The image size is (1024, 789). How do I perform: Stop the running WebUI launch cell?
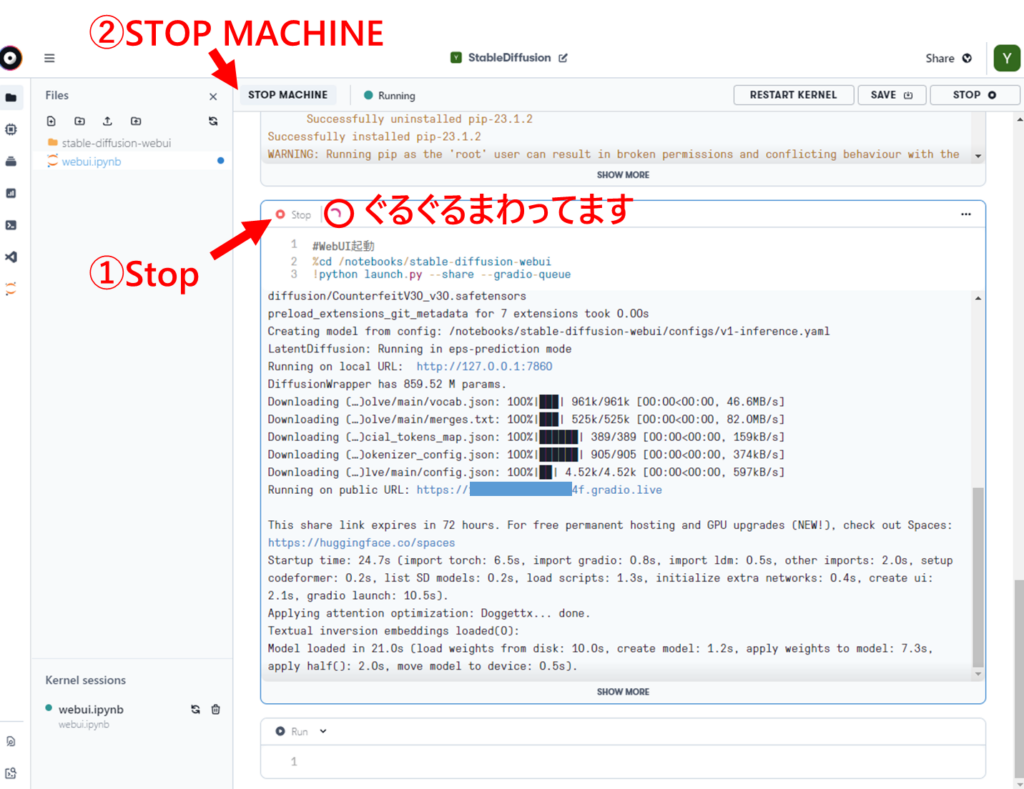pyautogui.click(x=293, y=215)
